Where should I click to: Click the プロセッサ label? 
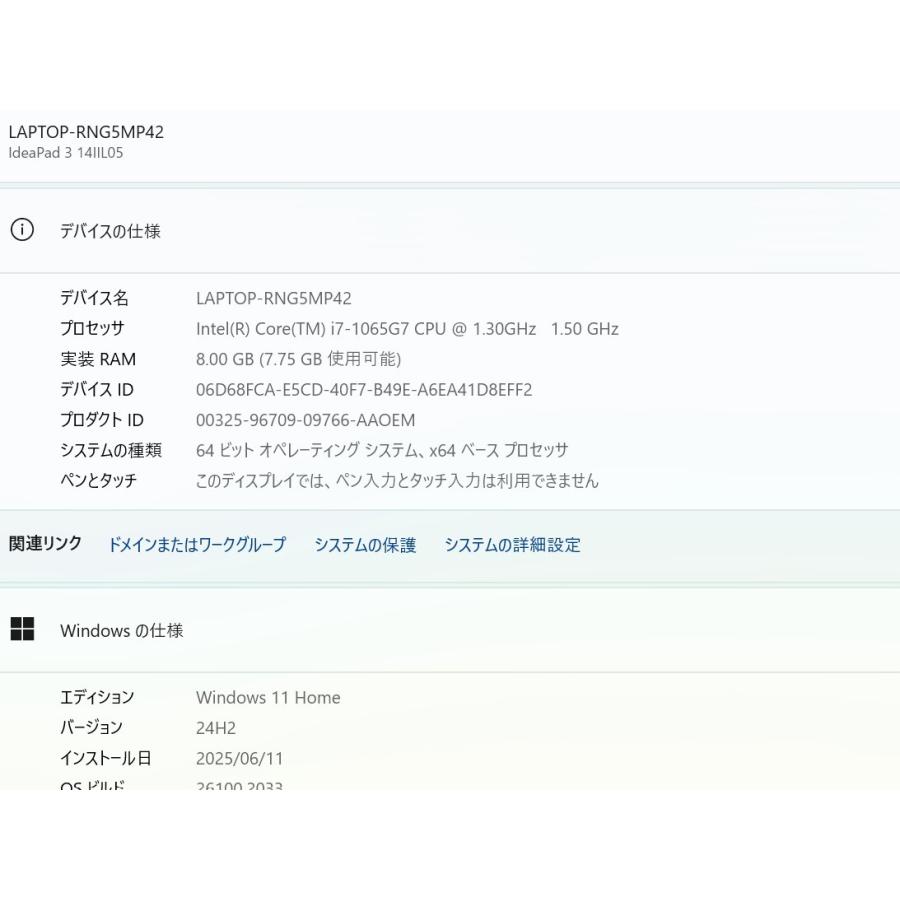92,328
